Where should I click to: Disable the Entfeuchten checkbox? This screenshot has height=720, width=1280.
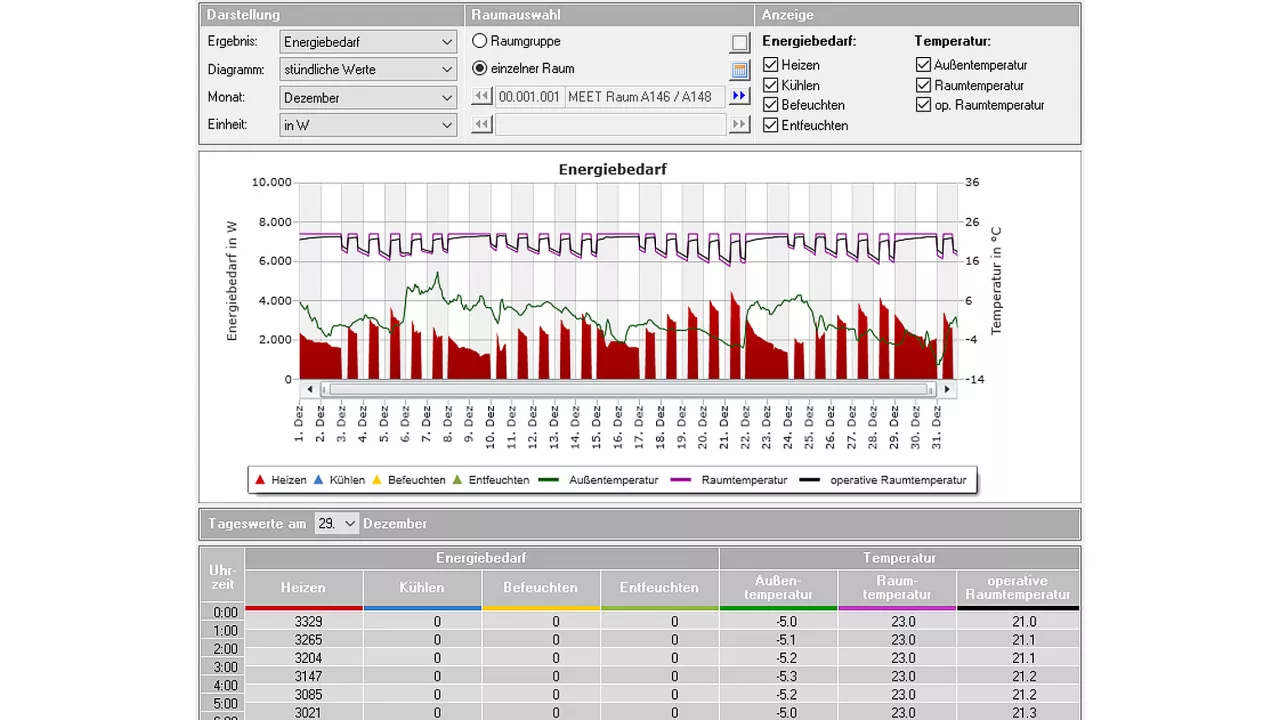click(770, 125)
